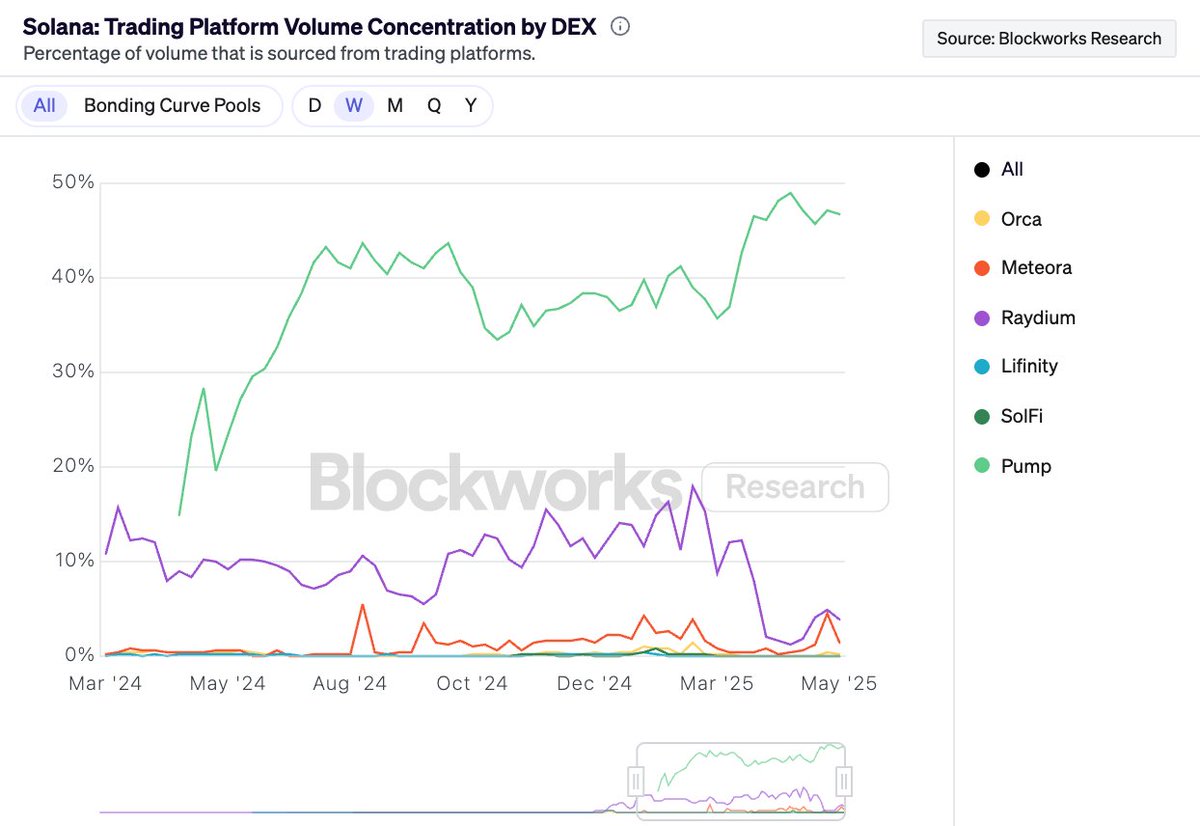Image resolution: width=1200 pixels, height=826 pixels.
Task: Select yearly Y interval
Action: pos(471,106)
